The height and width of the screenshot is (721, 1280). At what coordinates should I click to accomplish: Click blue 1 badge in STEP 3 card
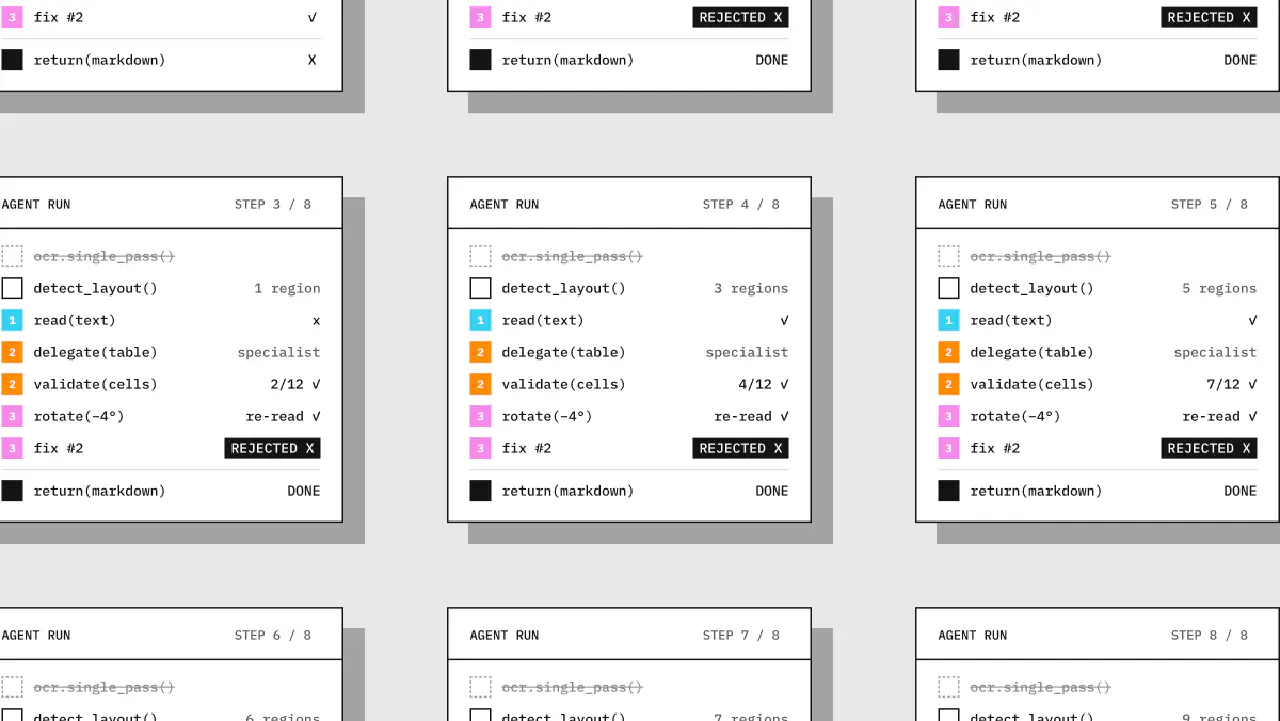tap(11, 320)
